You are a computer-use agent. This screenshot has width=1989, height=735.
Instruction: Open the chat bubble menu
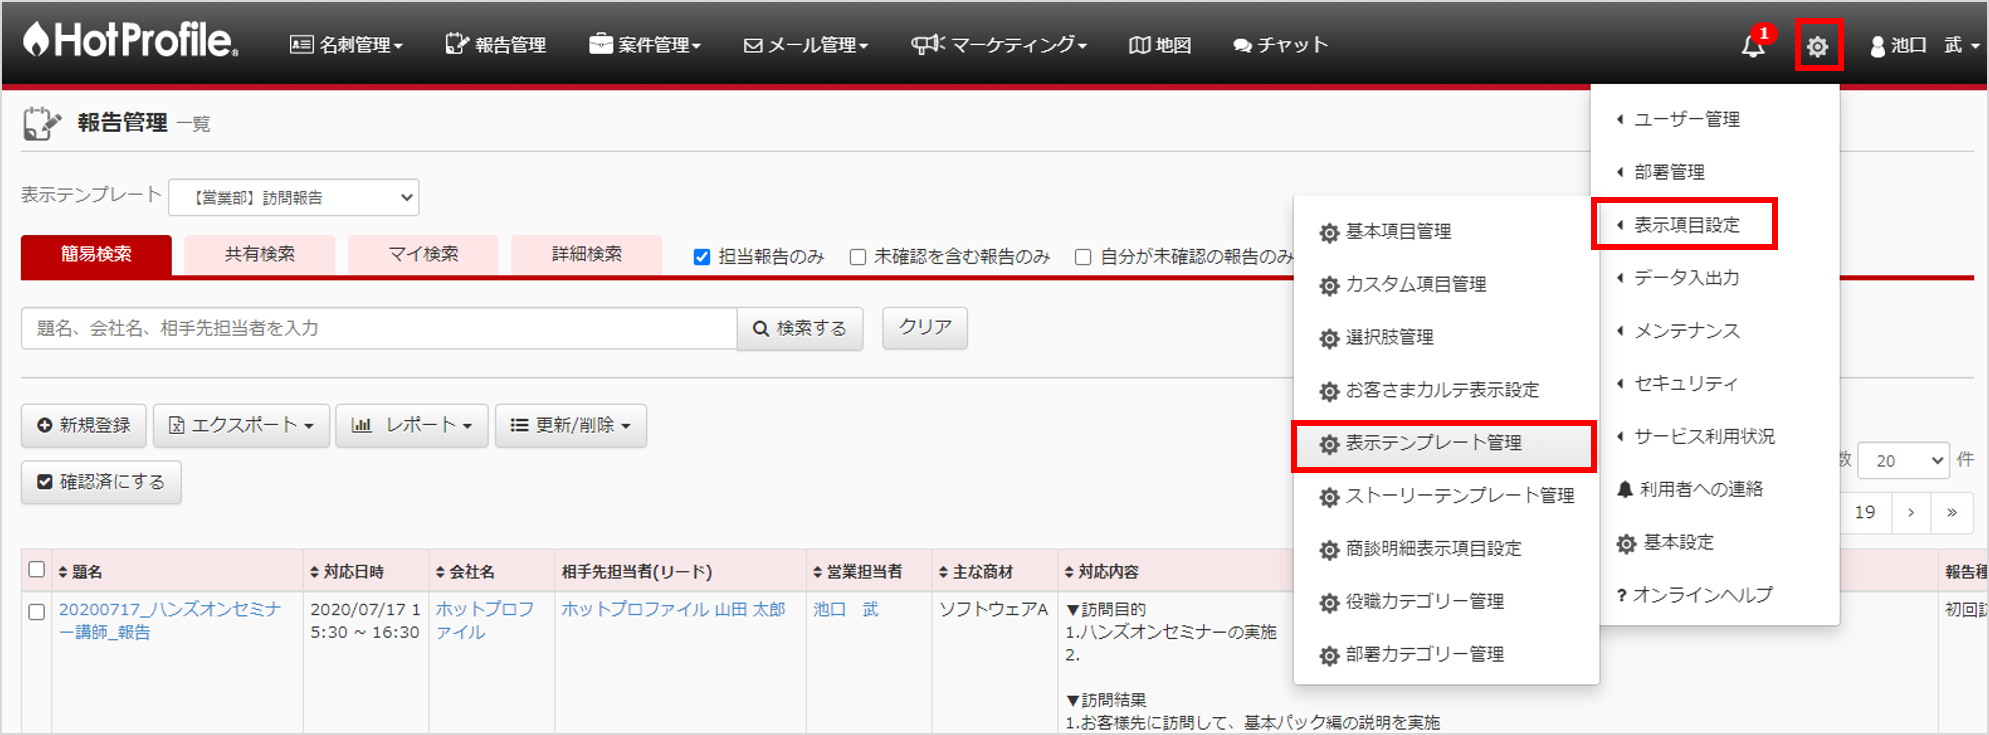point(1280,45)
